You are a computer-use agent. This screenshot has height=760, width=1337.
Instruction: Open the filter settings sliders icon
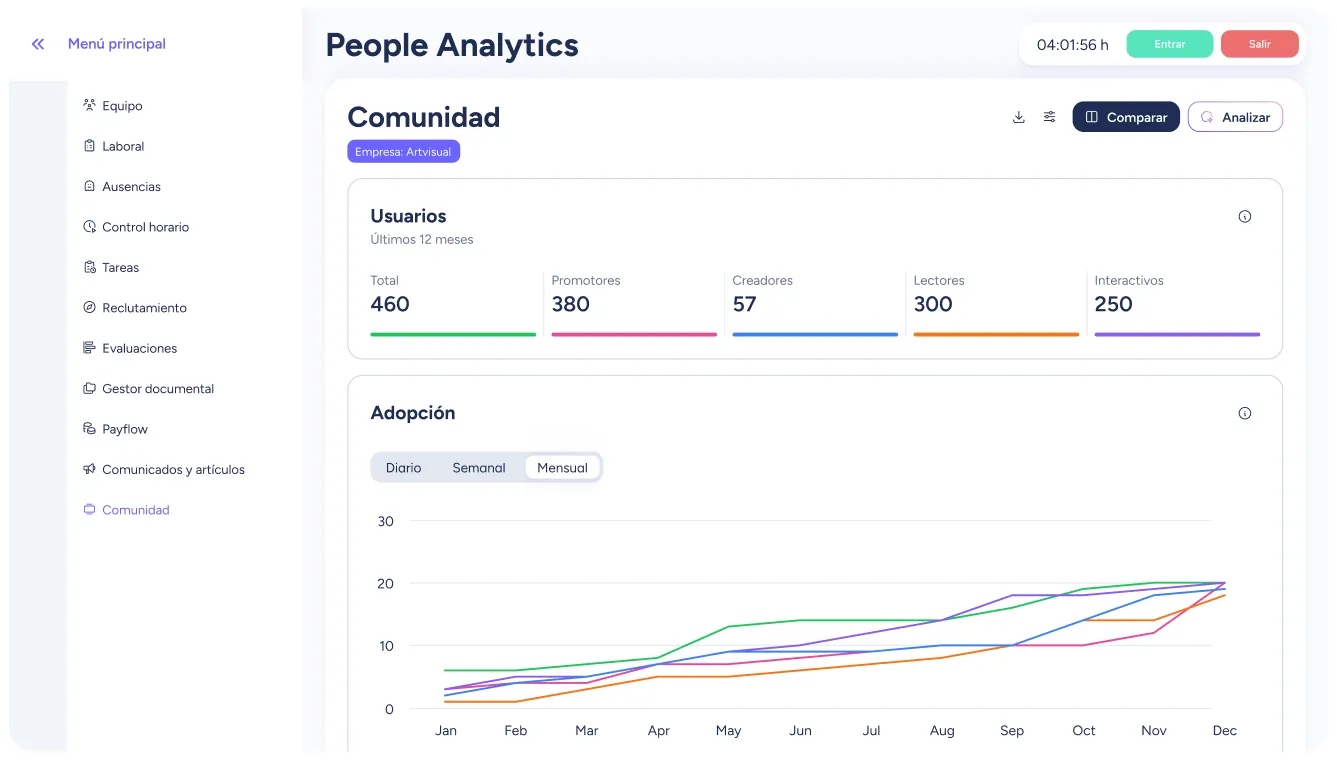pos(1049,117)
